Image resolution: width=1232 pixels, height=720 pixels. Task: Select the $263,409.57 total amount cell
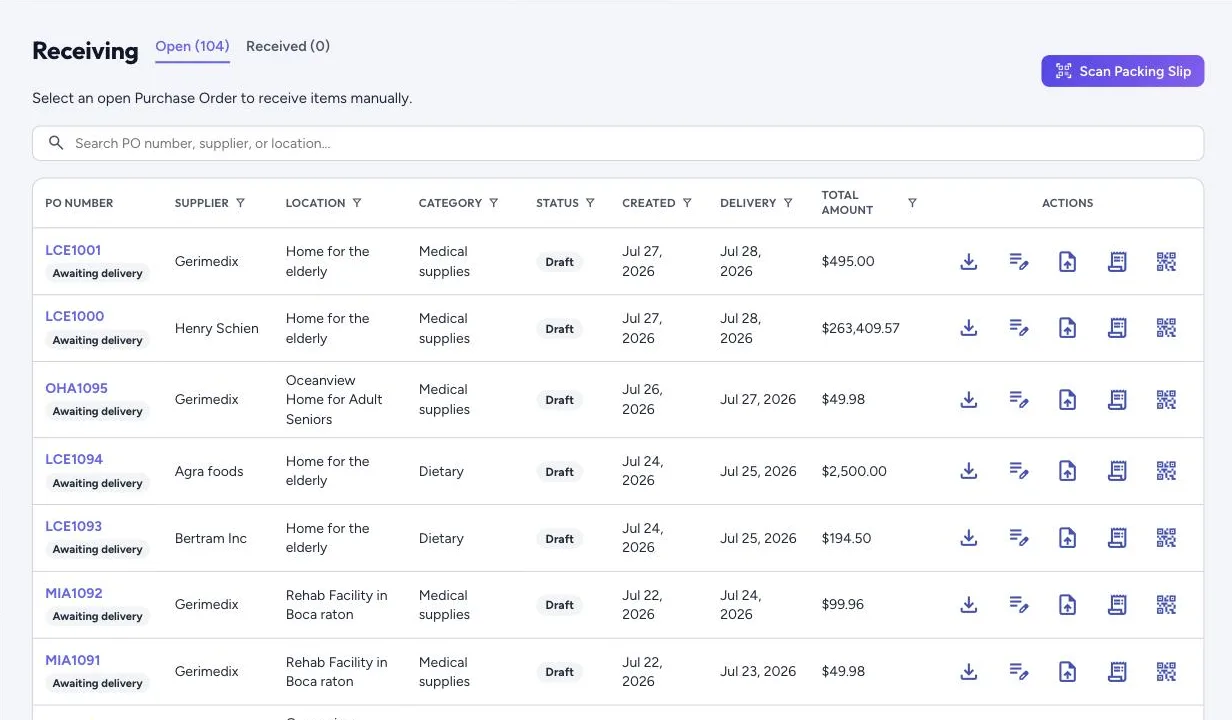[860, 328]
